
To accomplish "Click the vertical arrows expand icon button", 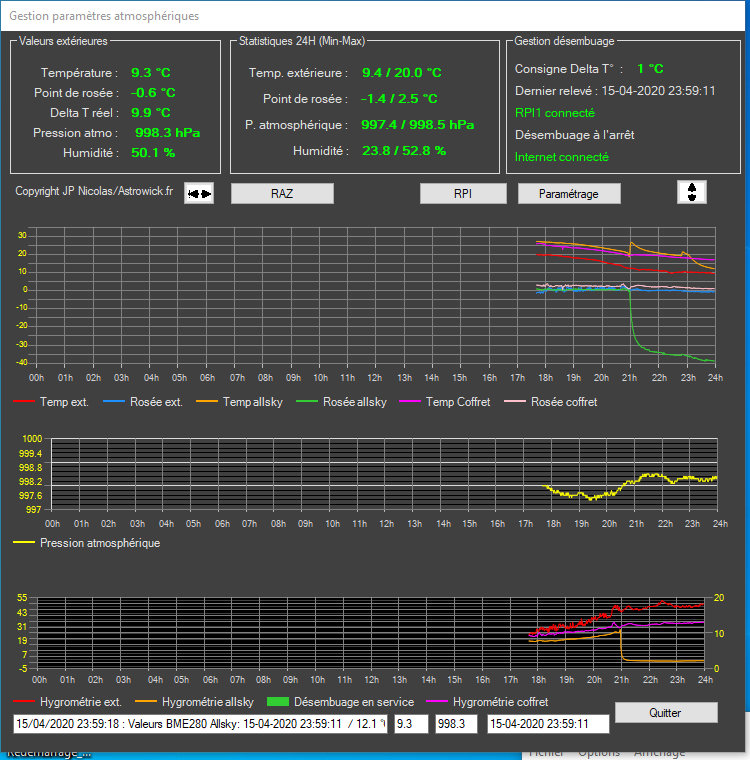I will click(x=692, y=192).
